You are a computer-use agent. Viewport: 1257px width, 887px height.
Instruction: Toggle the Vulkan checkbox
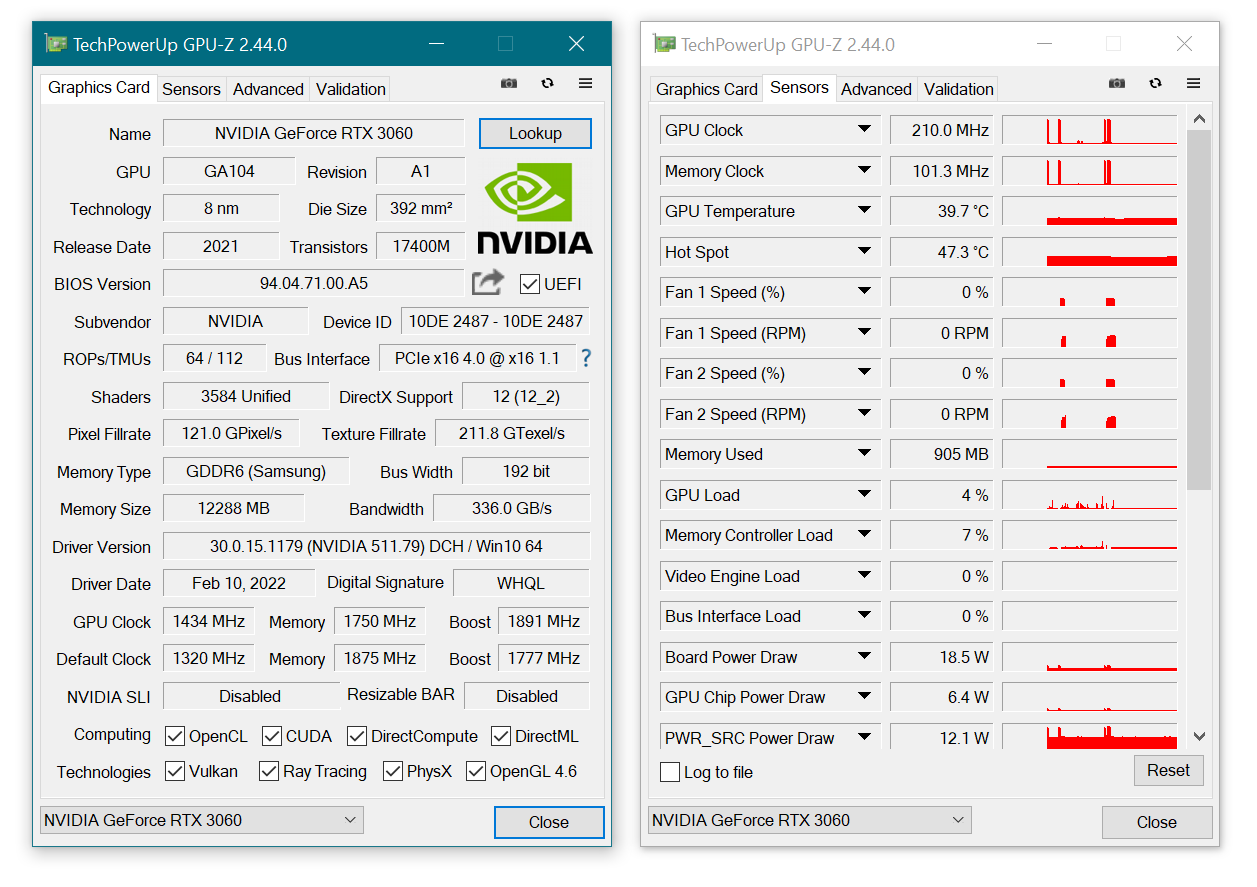point(174,771)
